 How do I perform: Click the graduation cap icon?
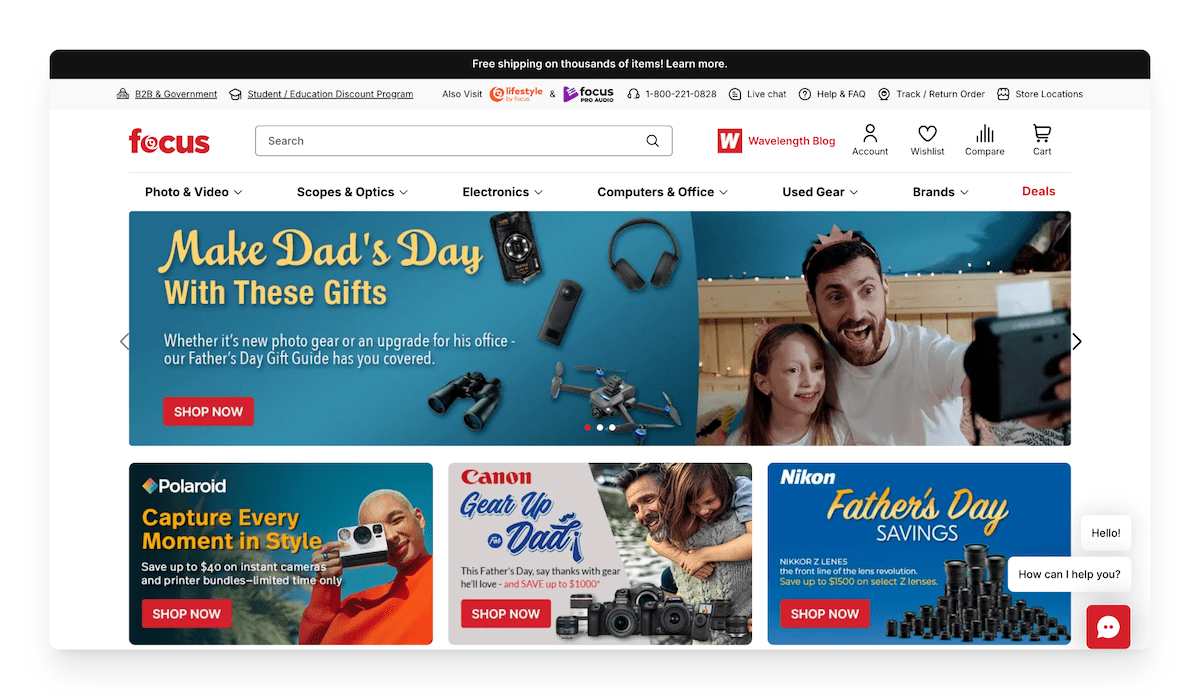(x=235, y=94)
